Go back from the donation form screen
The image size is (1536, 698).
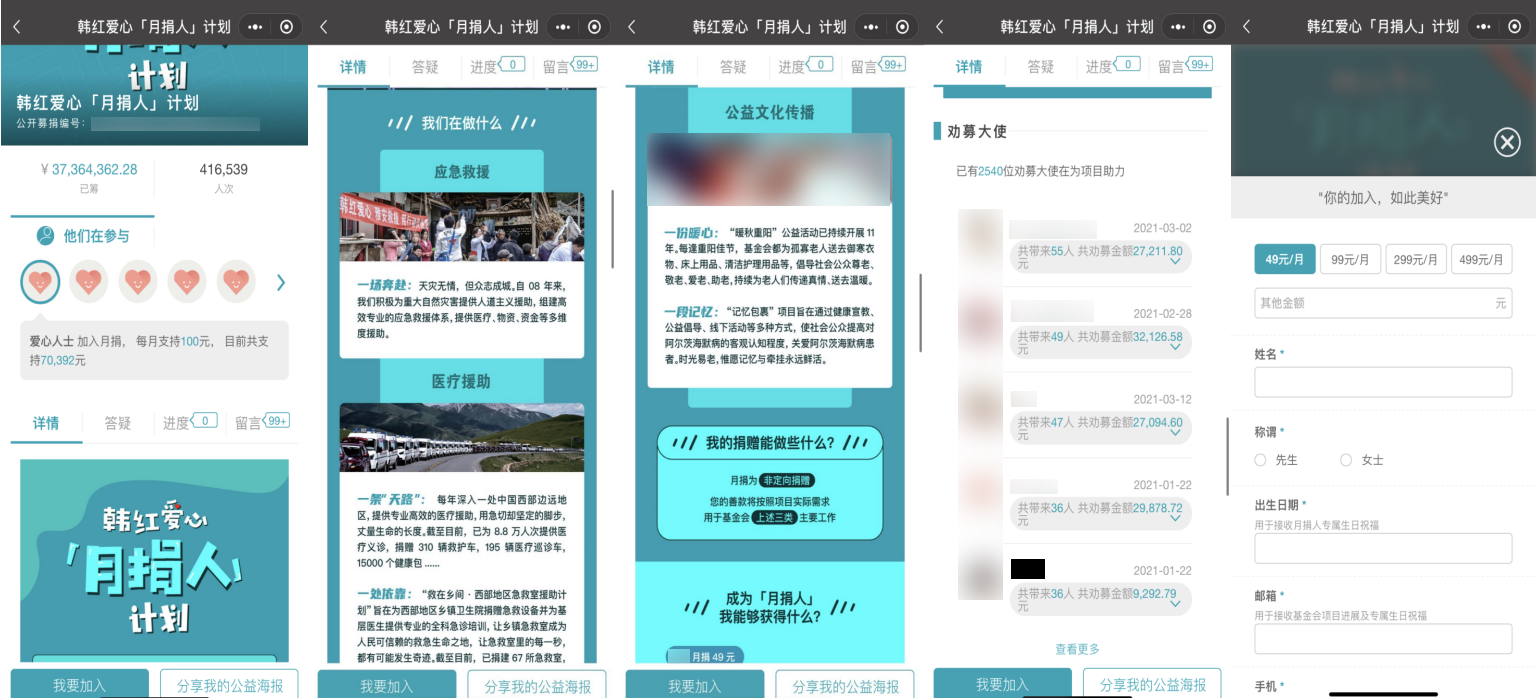[x=1246, y=27]
